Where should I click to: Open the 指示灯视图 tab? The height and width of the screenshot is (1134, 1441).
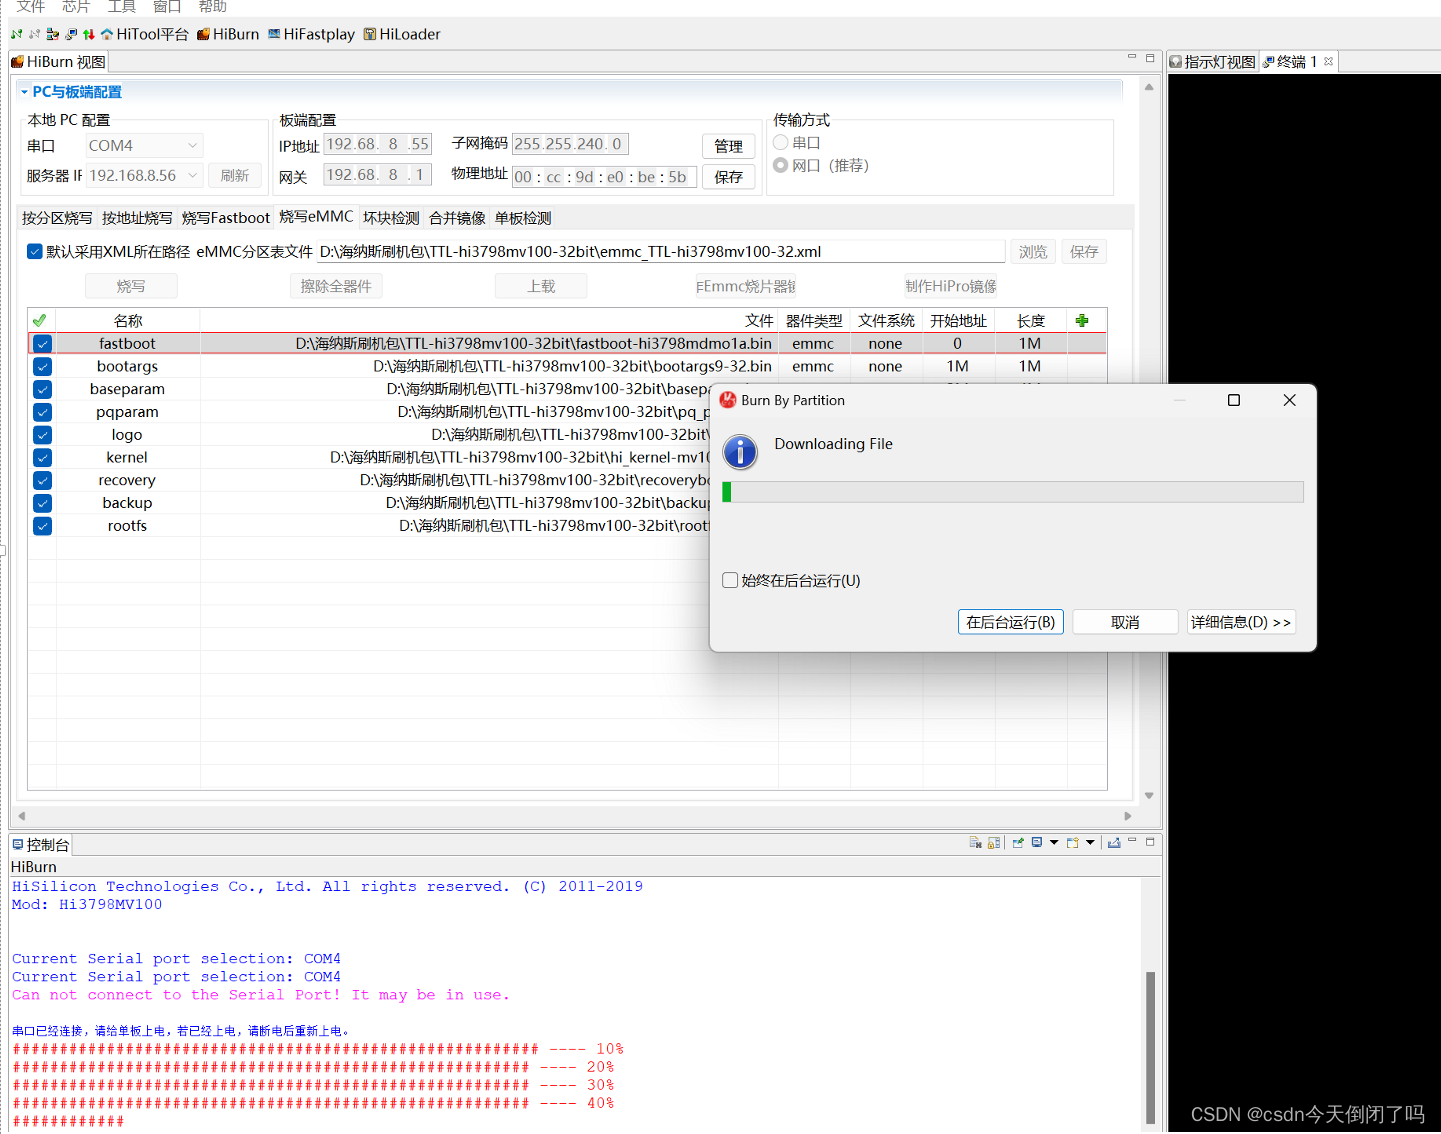(x=1213, y=62)
